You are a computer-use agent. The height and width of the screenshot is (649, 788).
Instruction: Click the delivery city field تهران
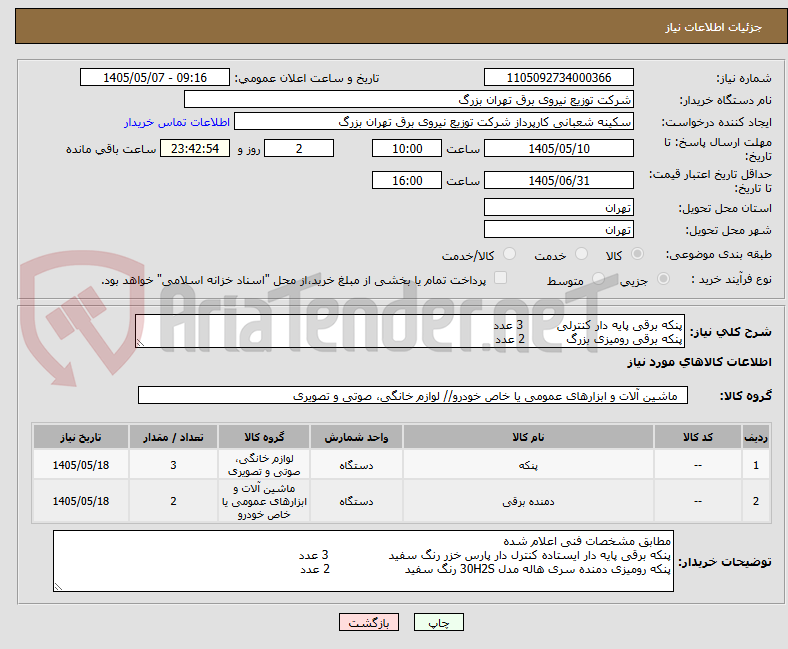558,229
